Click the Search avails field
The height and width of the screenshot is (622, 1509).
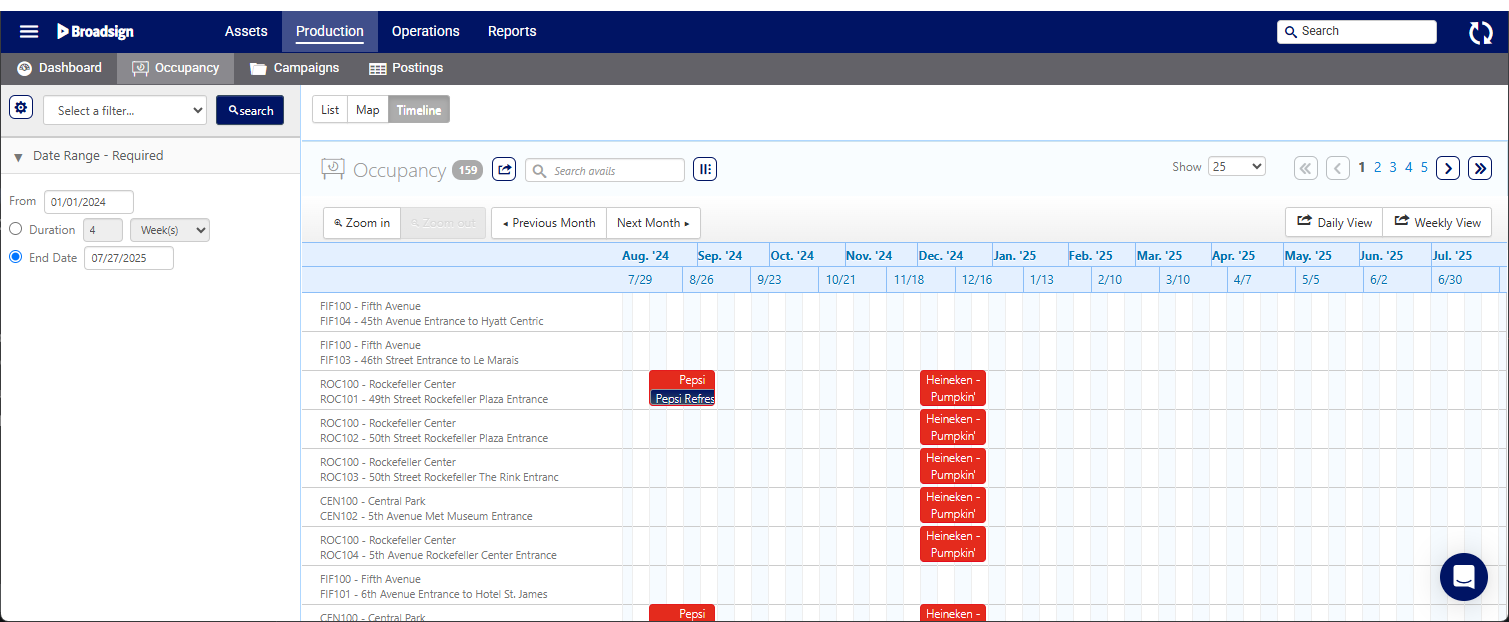pyautogui.click(x=605, y=170)
